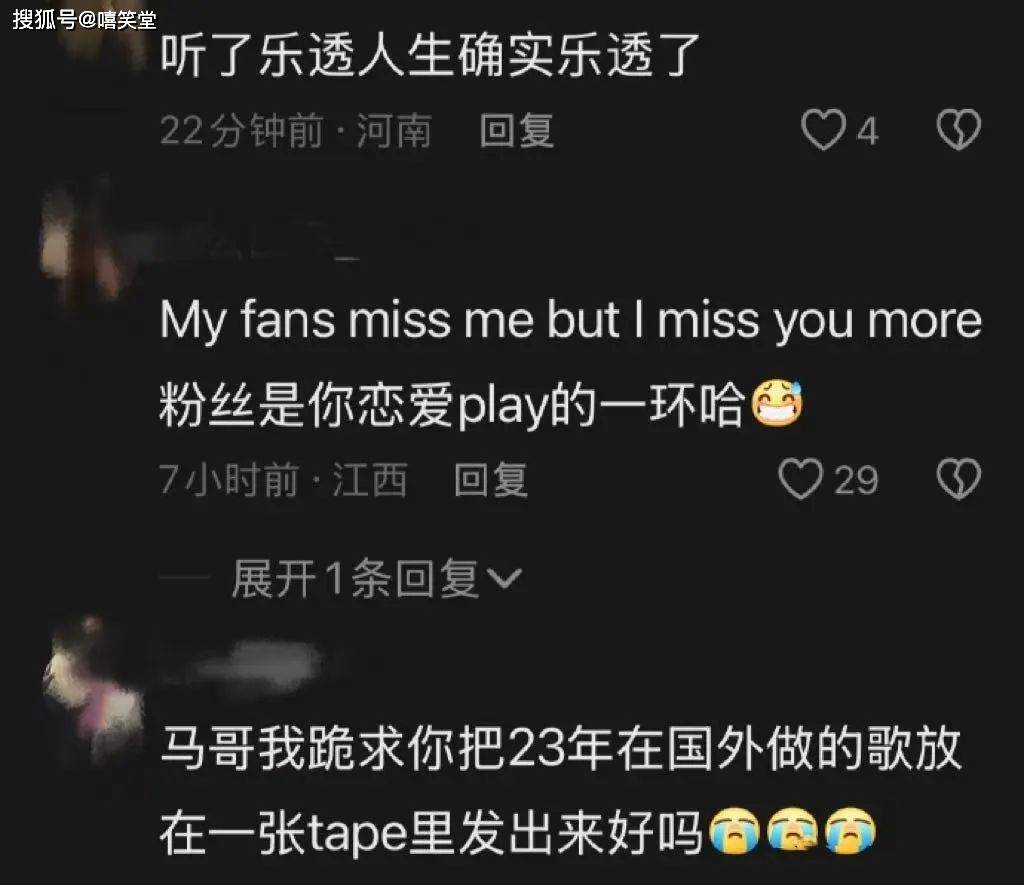Click the grinning sweat emoji after 一环哈

(x=776, y=404)
